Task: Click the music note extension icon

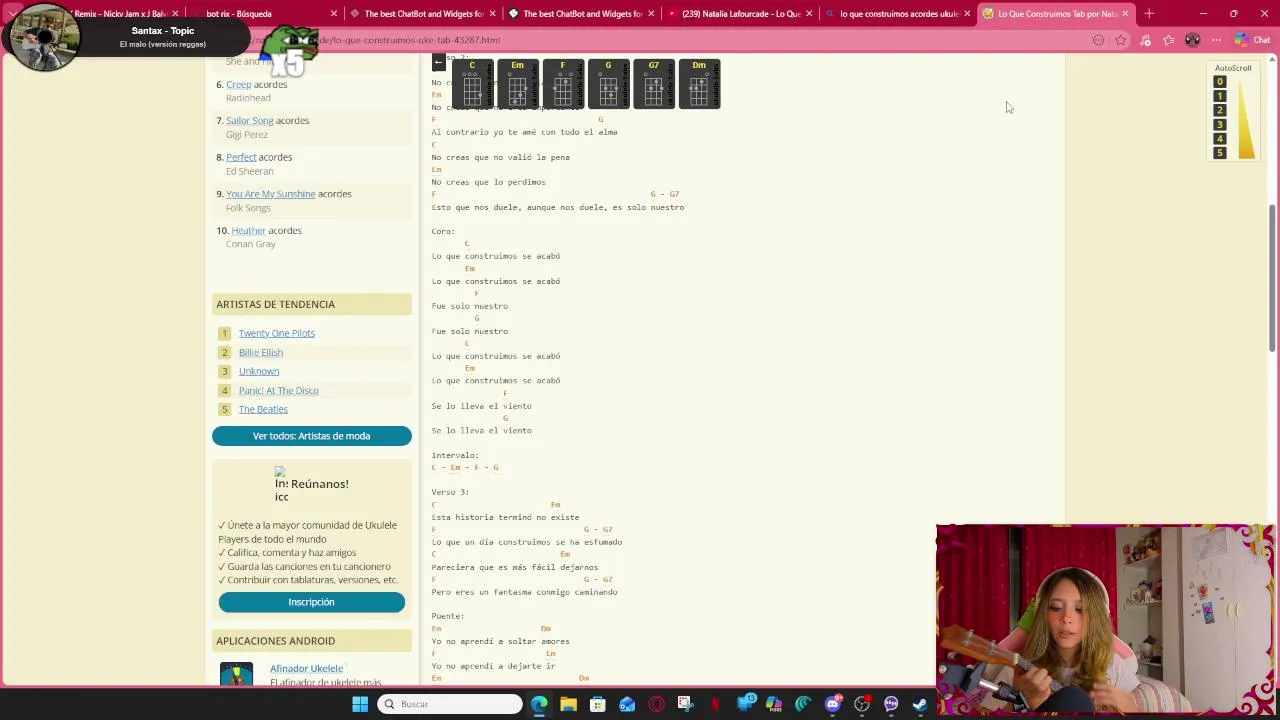Action: pyautogui.click(x=1145, y=40)
